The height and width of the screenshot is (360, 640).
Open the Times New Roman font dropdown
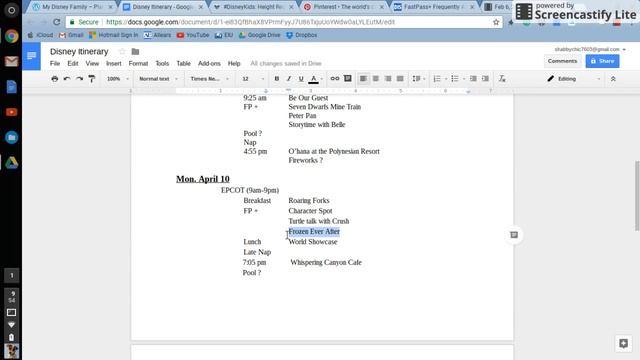coord(209,79)
